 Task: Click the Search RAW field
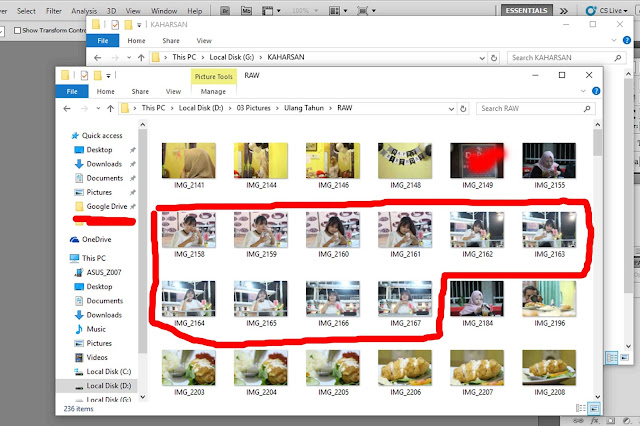pyautogui.click(x=536, y=109)
